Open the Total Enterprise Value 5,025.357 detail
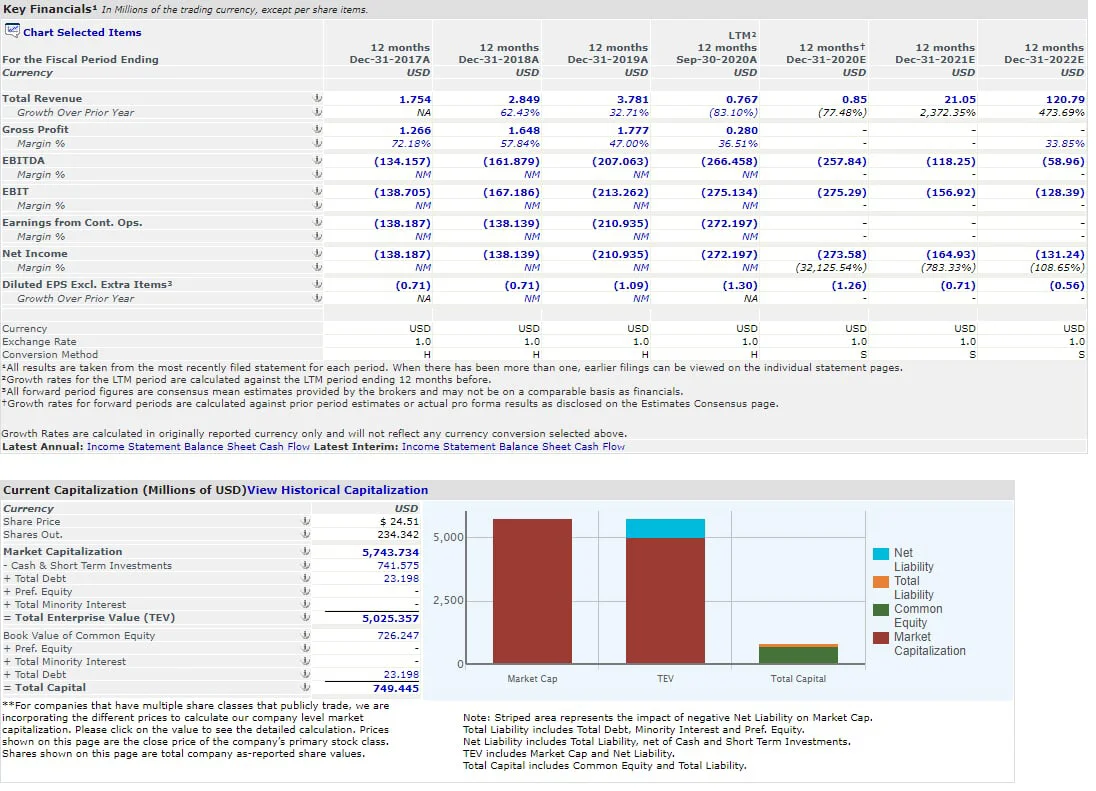The height and width of the screenshot is (791, 1096). (390, 618)
